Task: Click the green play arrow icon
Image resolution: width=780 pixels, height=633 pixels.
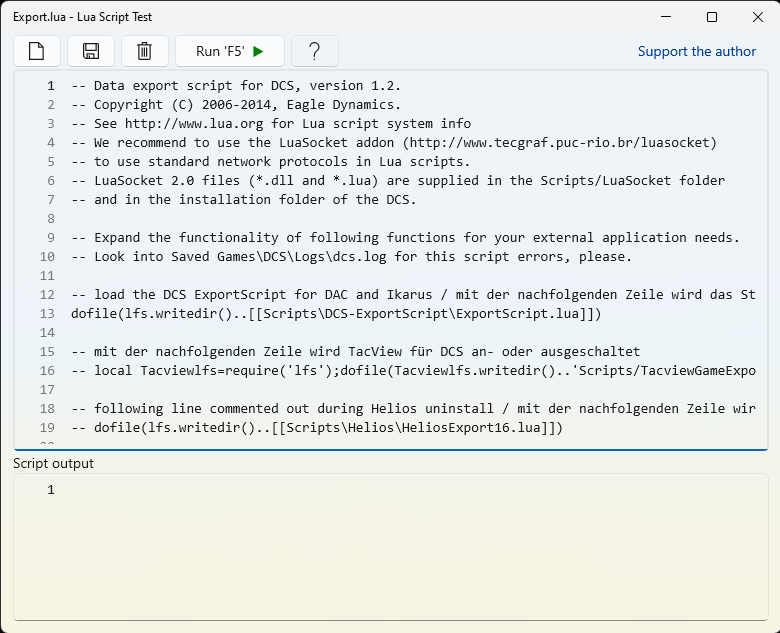Action: [x=258, y=51]
